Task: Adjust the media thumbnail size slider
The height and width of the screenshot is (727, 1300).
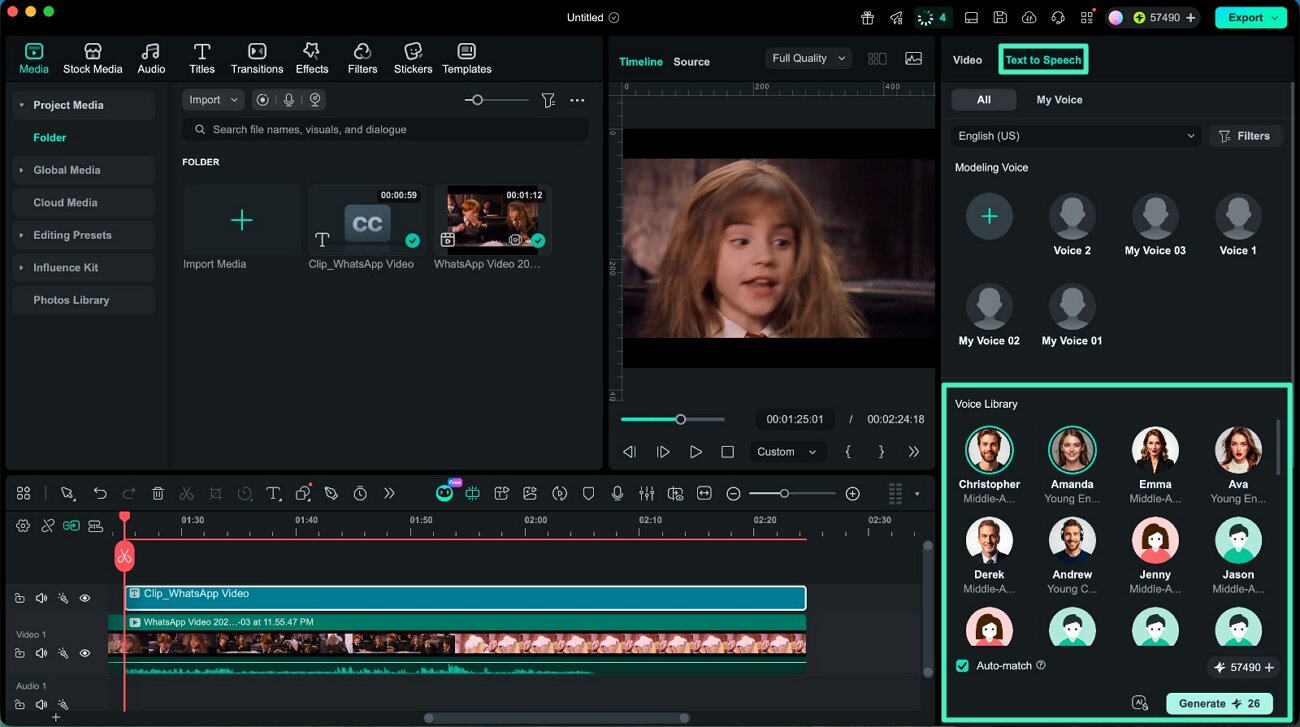Action: [497, 100]
